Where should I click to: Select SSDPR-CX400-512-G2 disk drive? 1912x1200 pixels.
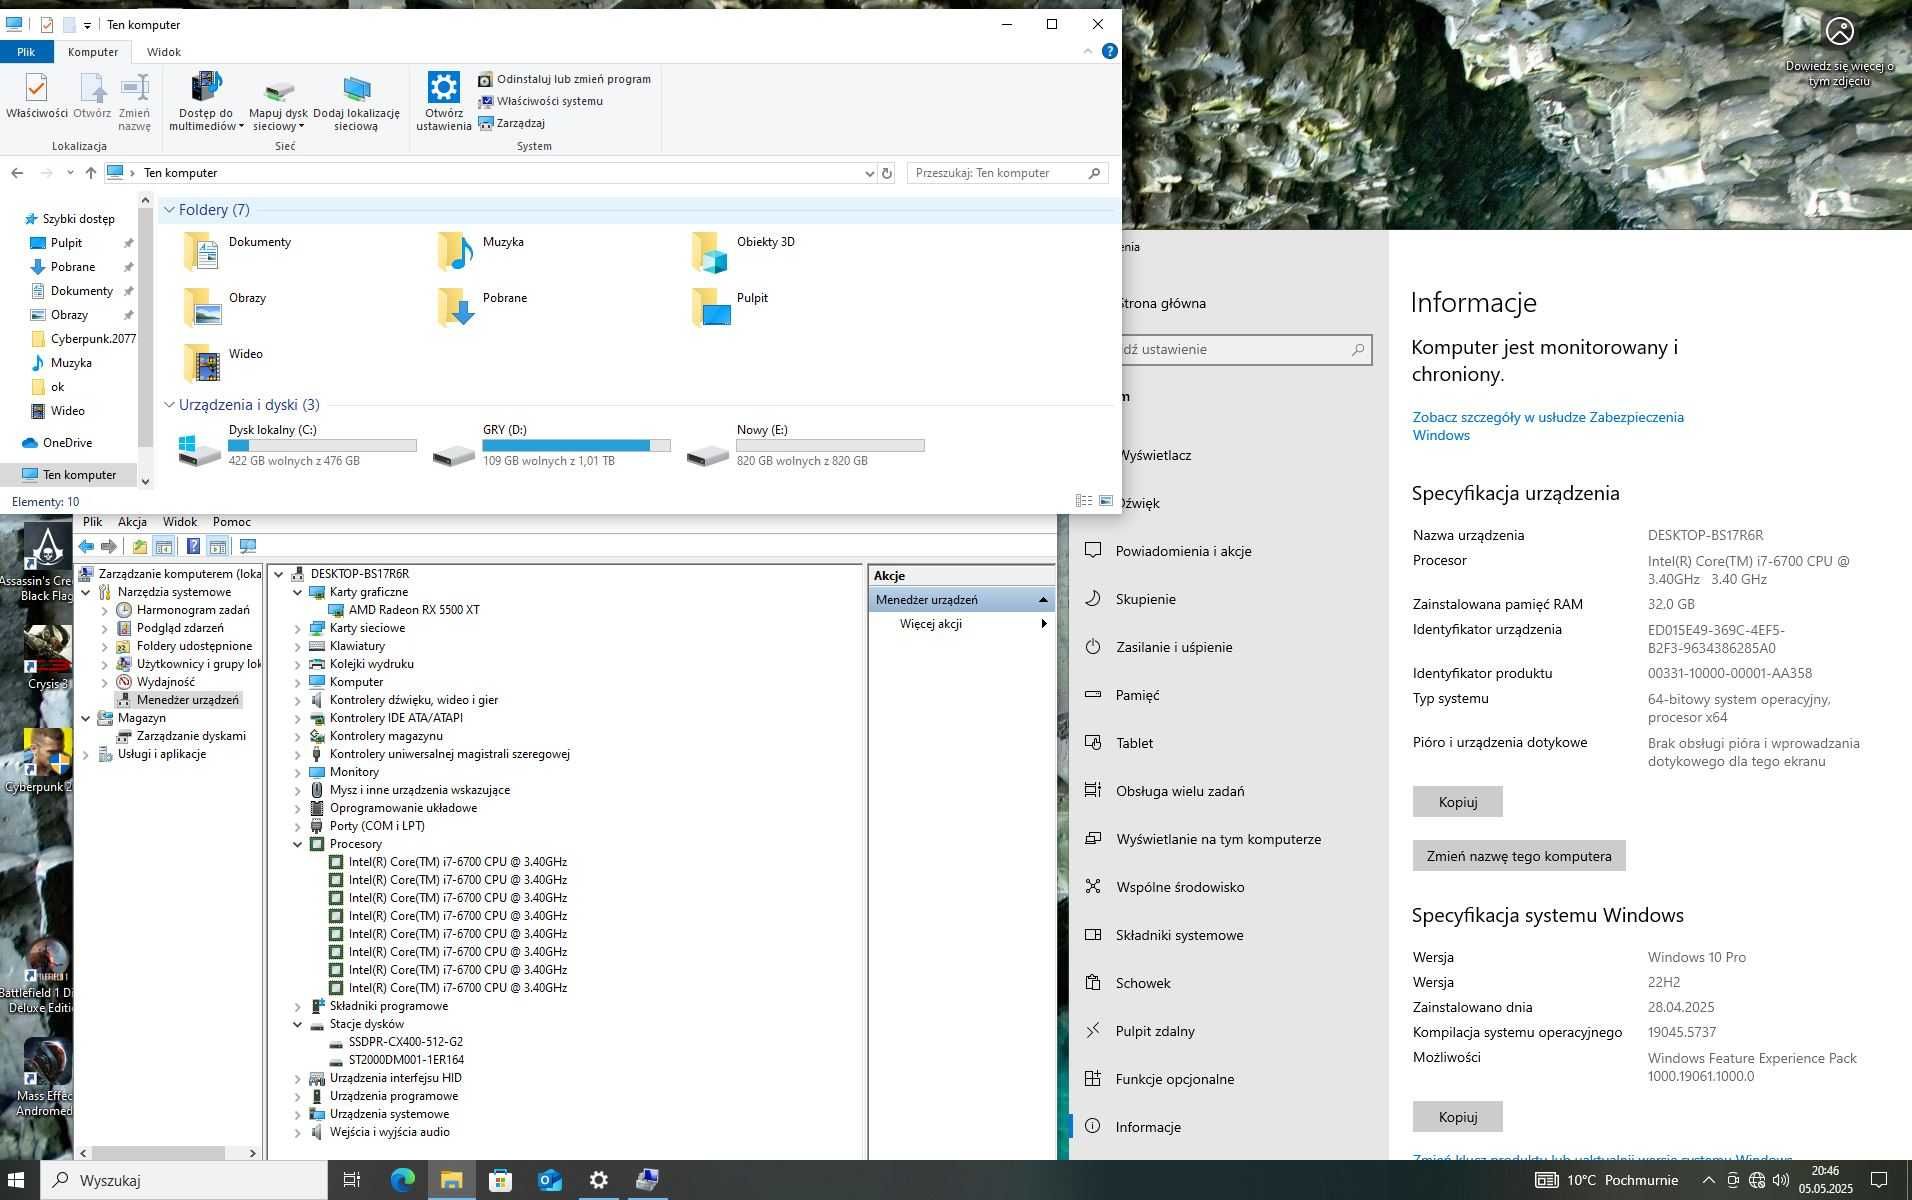[405, 1042]
